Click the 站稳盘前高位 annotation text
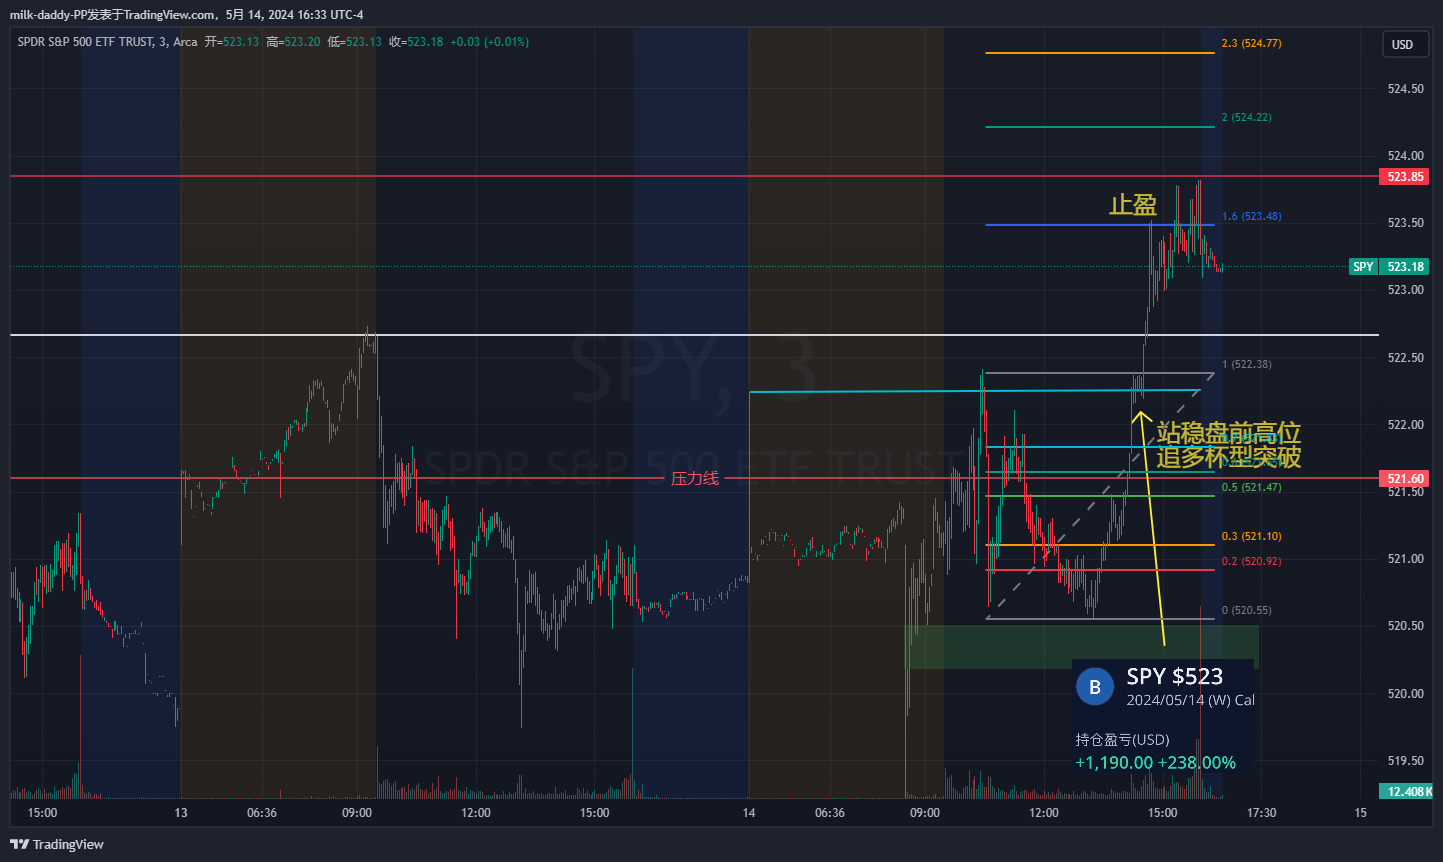 pyautogui.click(x=1228, y=433)
